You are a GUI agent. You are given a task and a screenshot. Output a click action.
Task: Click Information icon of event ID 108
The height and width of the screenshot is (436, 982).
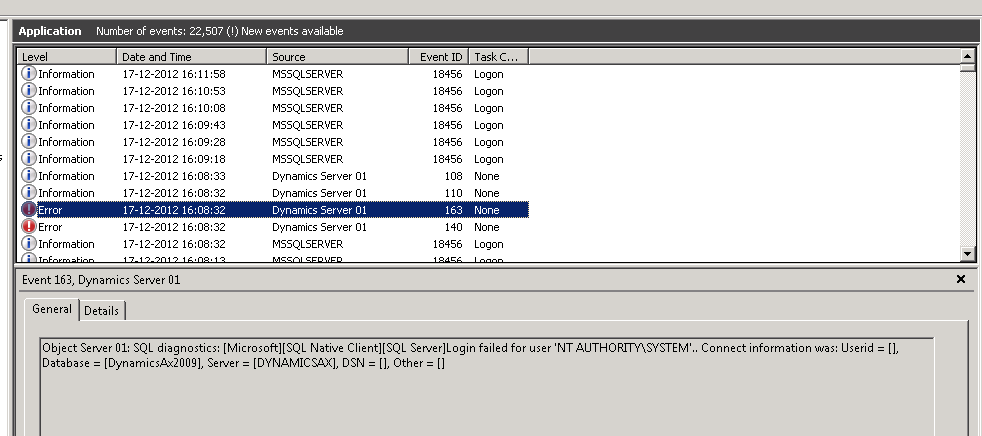tap(29, 175)
